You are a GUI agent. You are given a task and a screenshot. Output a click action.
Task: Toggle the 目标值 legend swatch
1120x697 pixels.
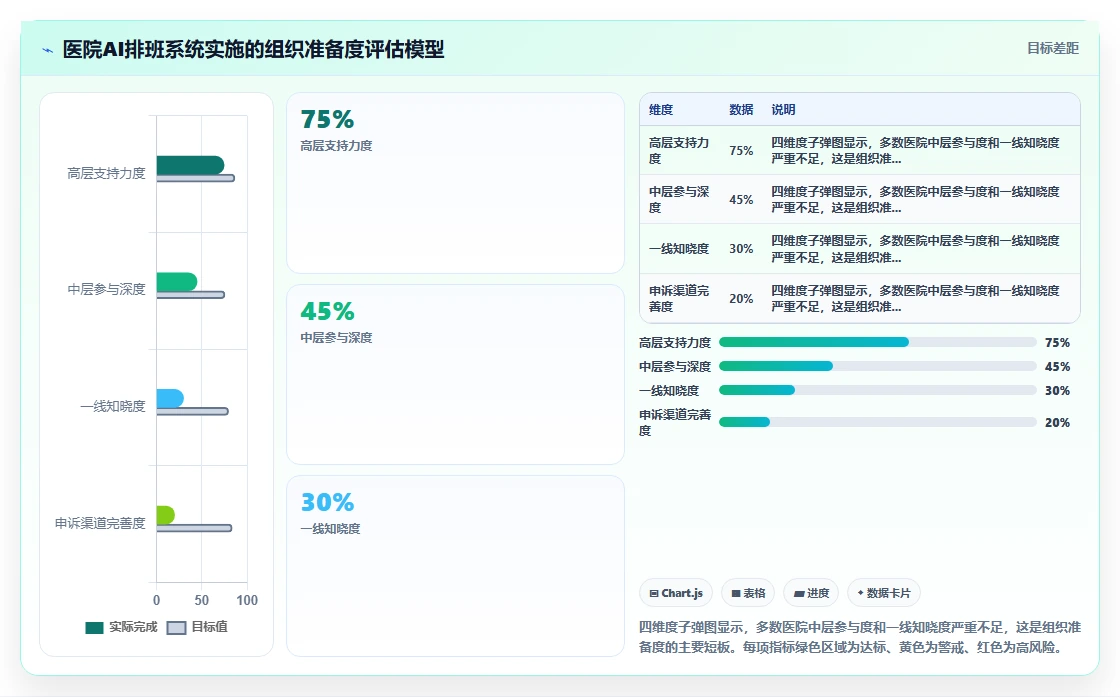pos(176,627)
